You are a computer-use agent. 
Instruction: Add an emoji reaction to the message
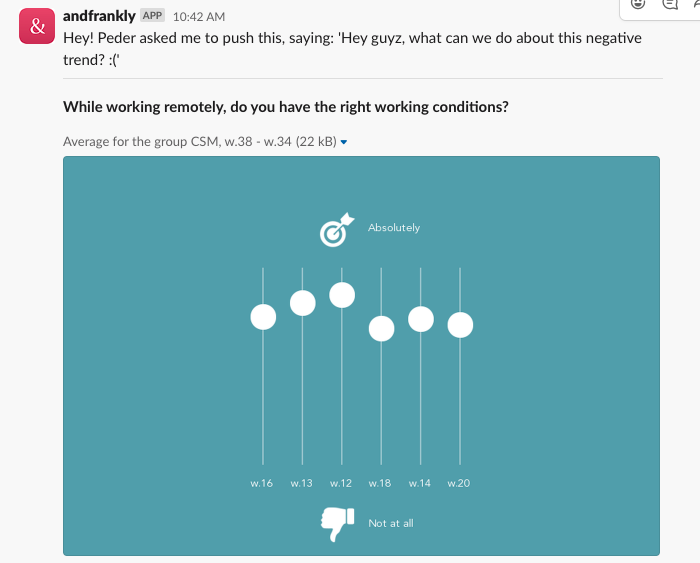(638, 4)
